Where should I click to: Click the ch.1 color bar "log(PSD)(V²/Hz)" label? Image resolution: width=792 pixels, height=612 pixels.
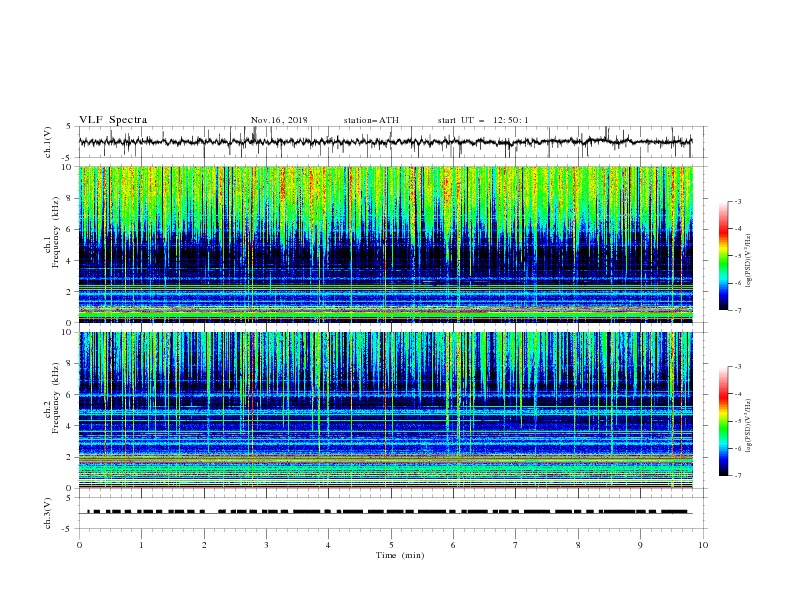point(749,261)
